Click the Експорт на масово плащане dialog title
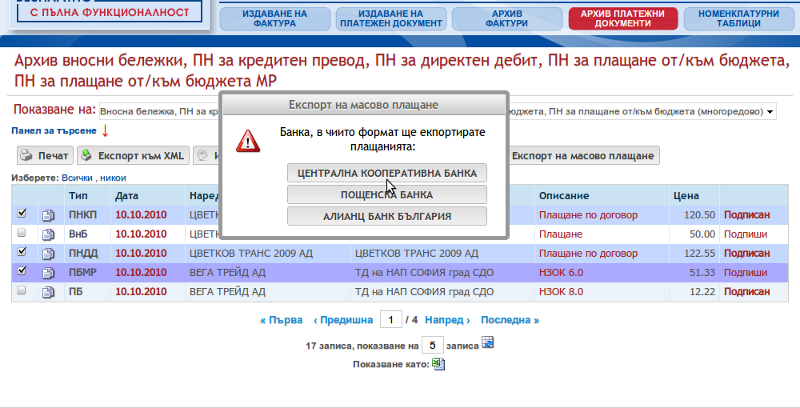The height and width of the screenshot is (408, 800). point(363,105)
